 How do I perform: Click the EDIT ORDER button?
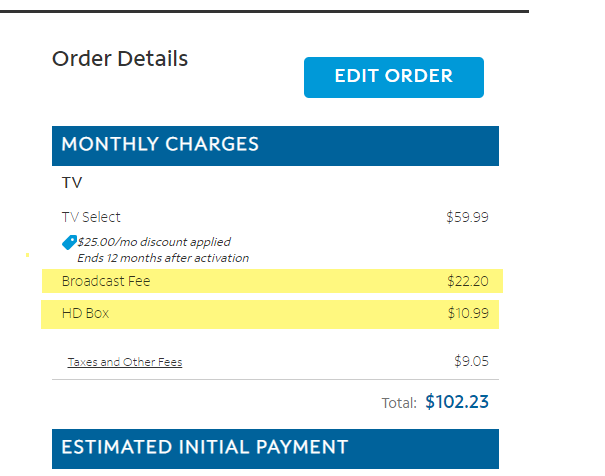[393, 77]
